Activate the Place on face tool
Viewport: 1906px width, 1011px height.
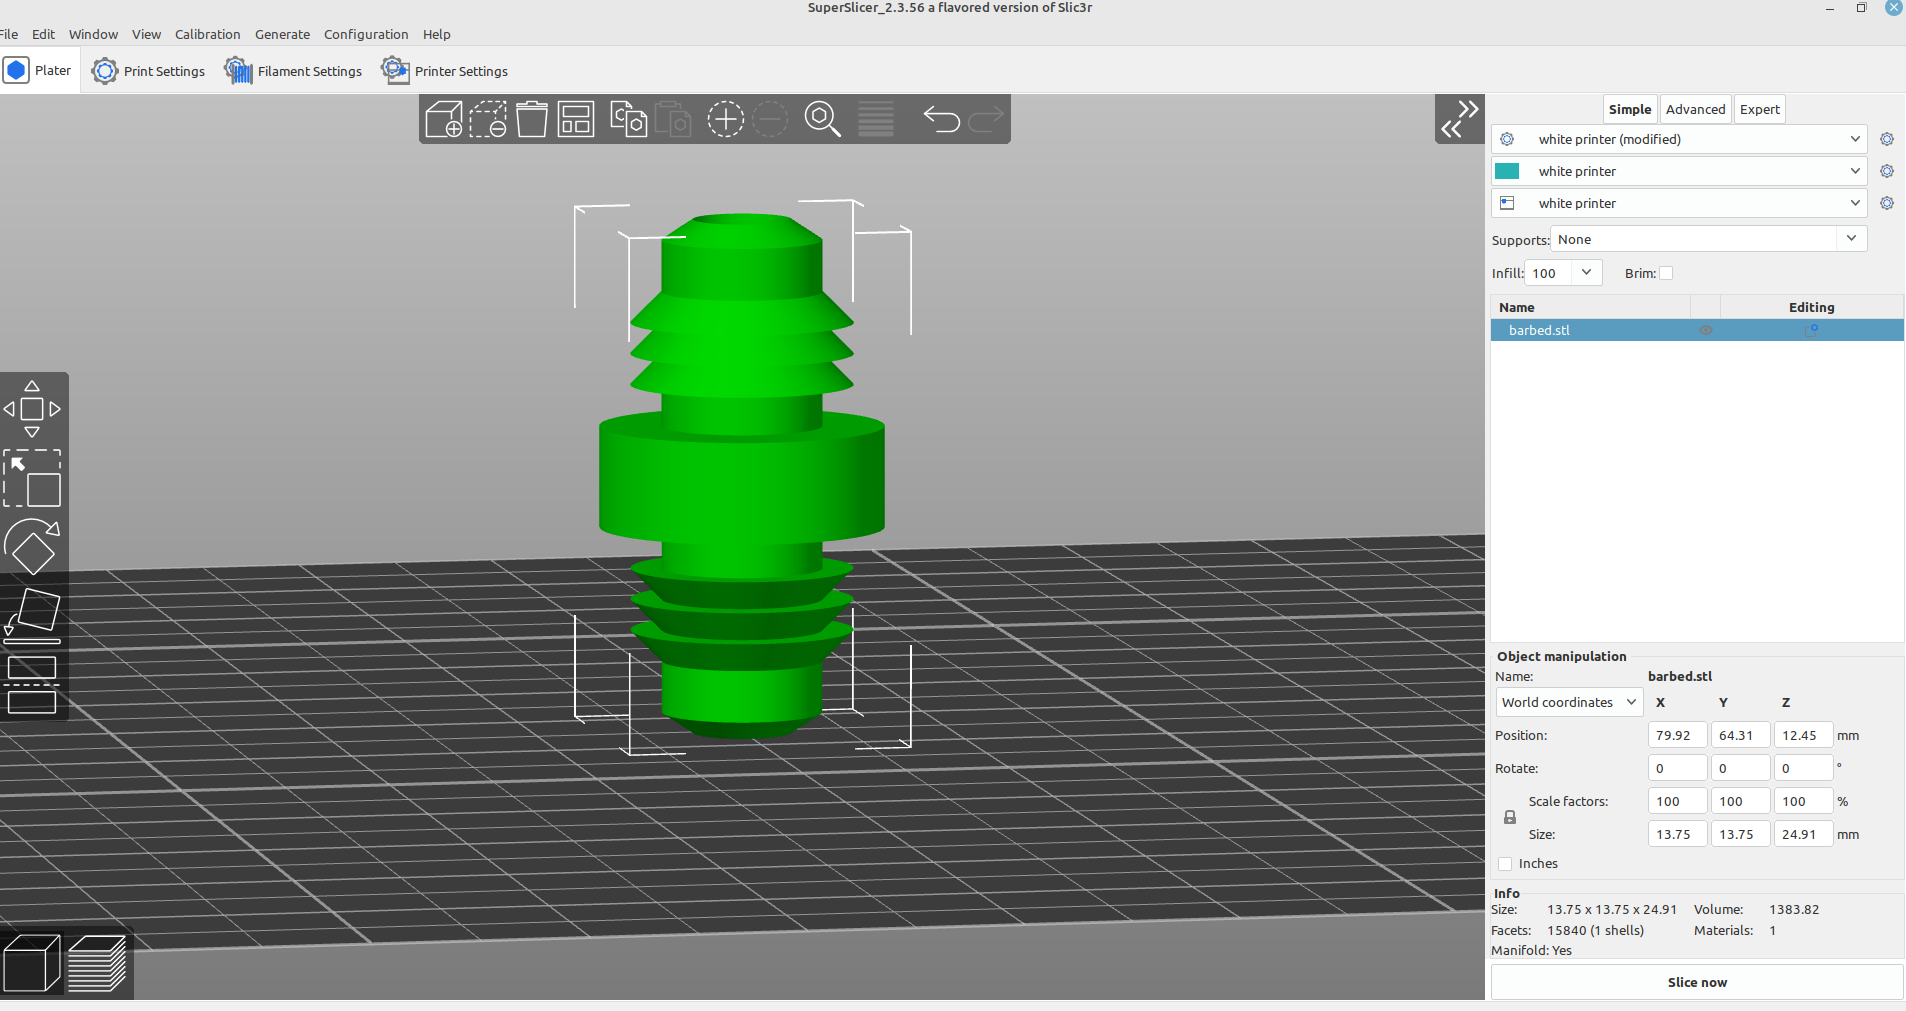(33, 614)
